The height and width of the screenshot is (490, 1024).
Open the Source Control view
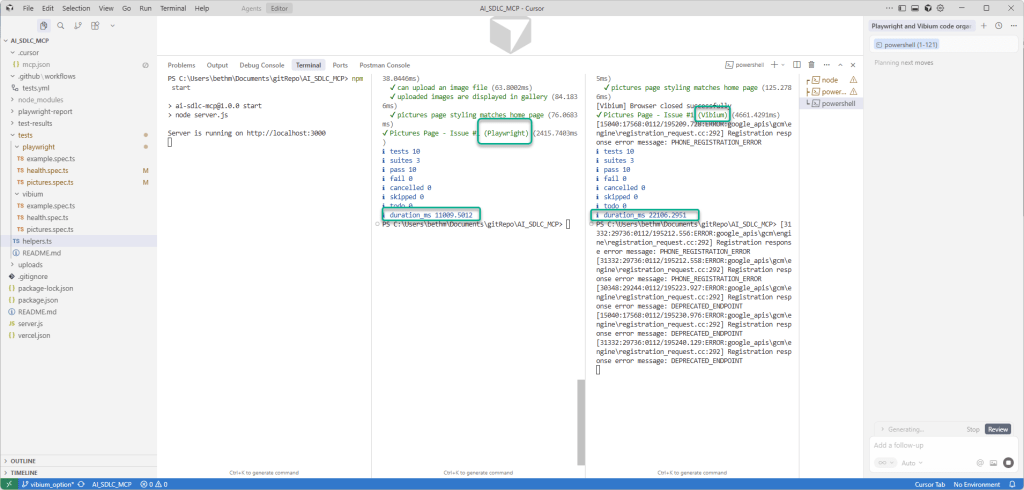(x=76, y=26)
